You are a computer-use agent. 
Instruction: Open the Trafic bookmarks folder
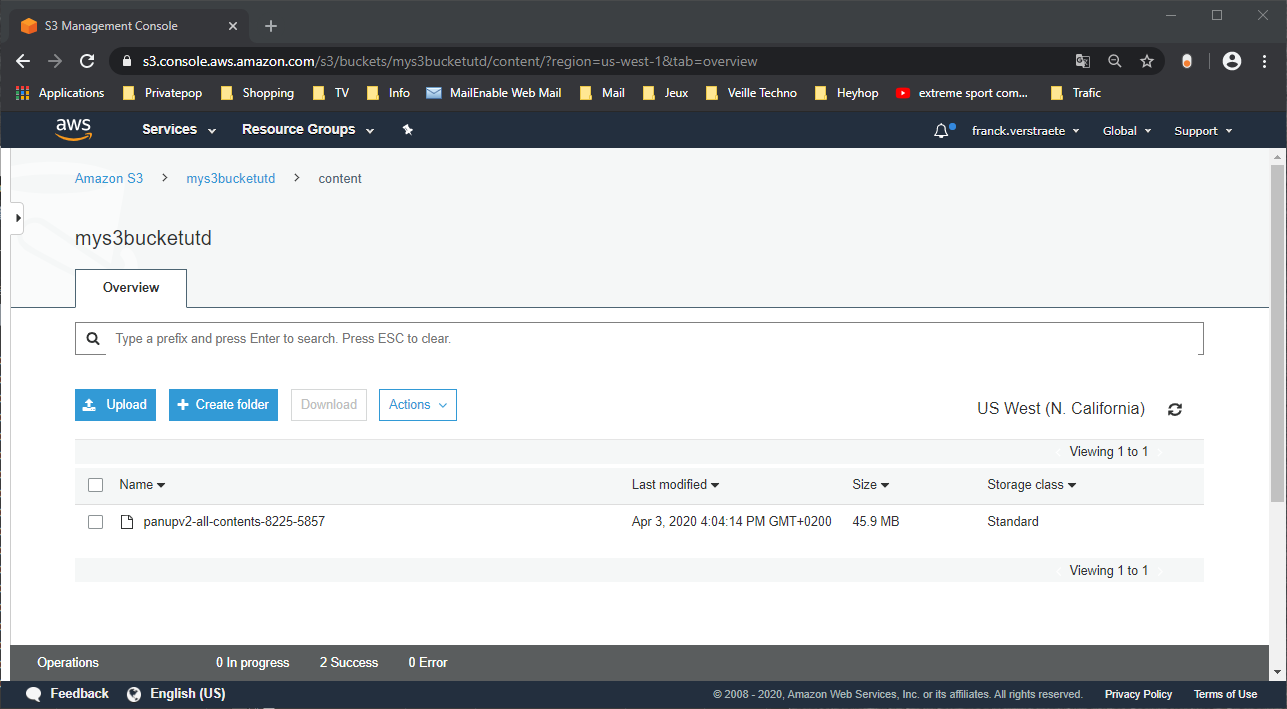click(x=1075, y=93)
